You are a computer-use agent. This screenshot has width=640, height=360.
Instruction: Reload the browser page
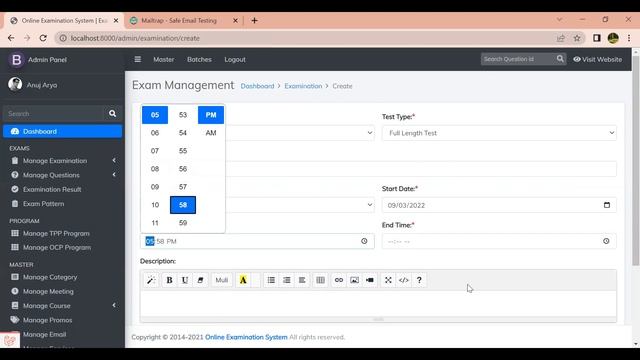pos(43,38)
